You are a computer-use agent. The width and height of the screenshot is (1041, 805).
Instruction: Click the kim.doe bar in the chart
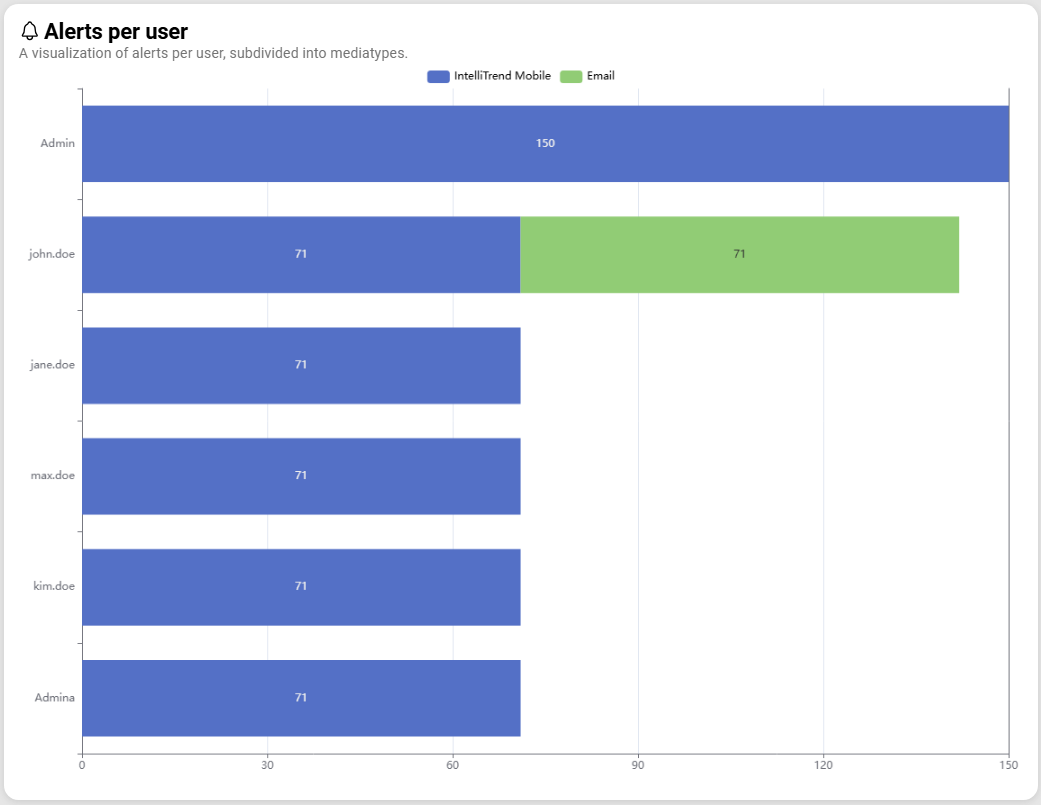(301, 587)
